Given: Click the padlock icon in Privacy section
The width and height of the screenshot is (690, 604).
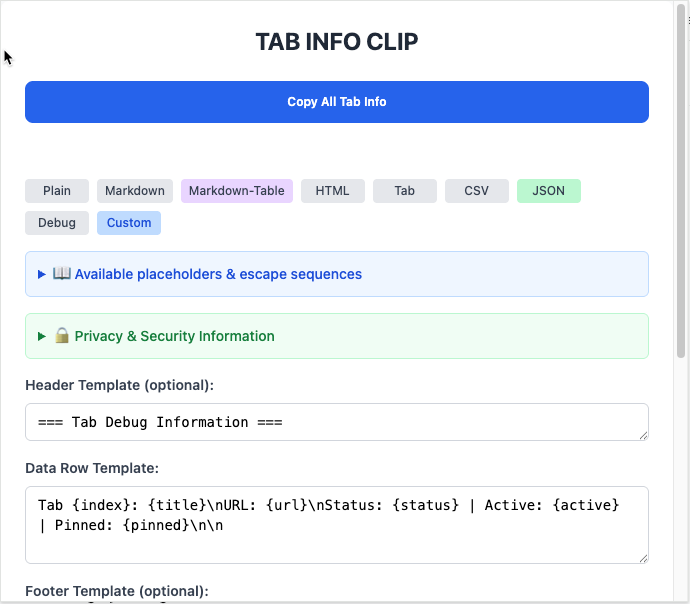Looking at the screenshot, I should 62,336.
